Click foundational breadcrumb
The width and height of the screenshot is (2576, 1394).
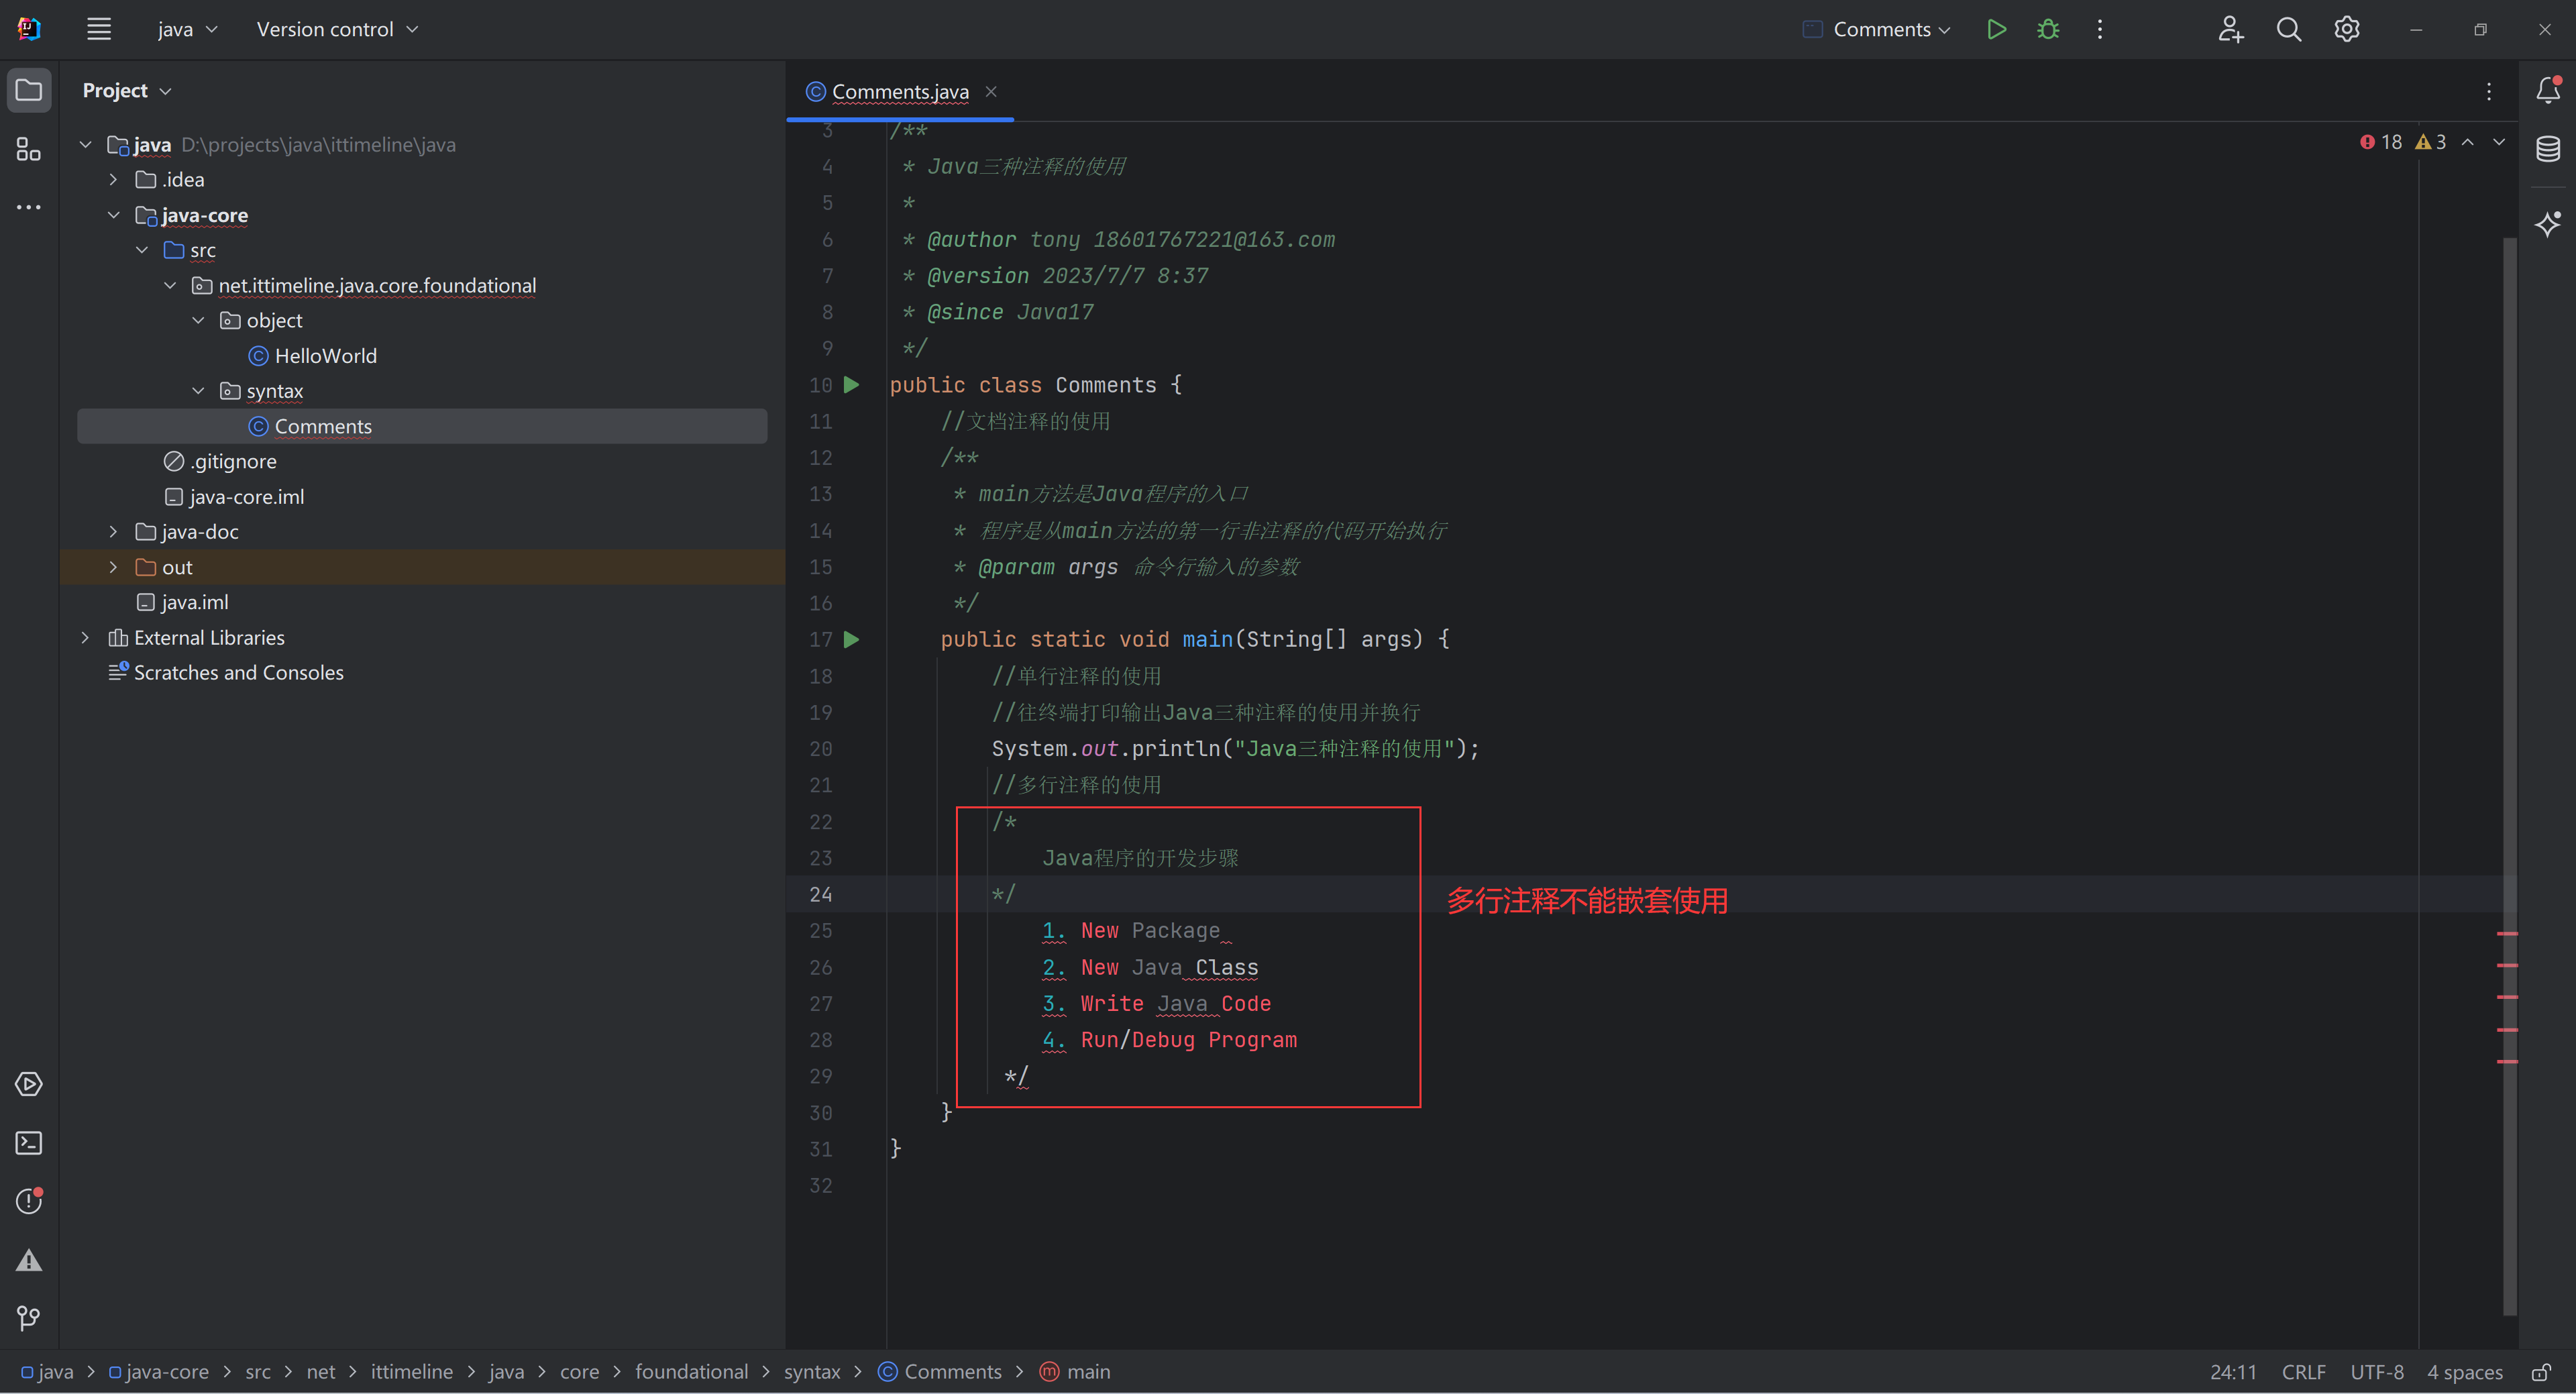(x=691, y=1372)
